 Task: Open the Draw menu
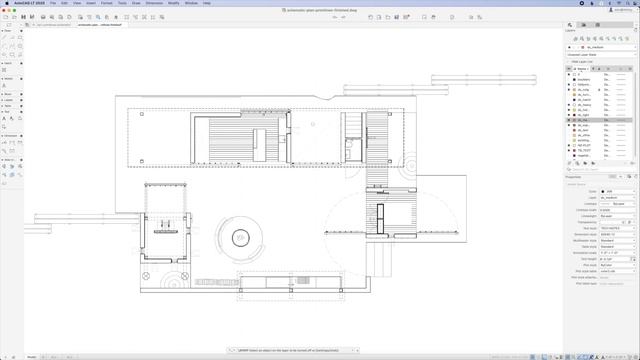click(x=136, y=3)
